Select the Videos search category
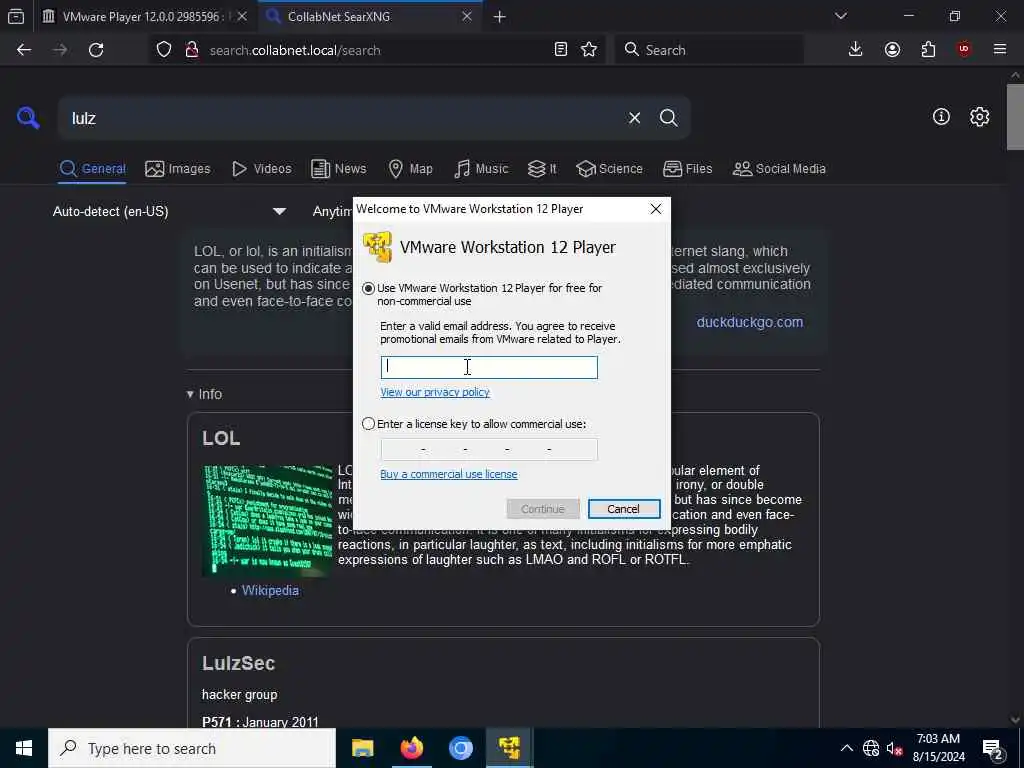 (x=261, y=168)
